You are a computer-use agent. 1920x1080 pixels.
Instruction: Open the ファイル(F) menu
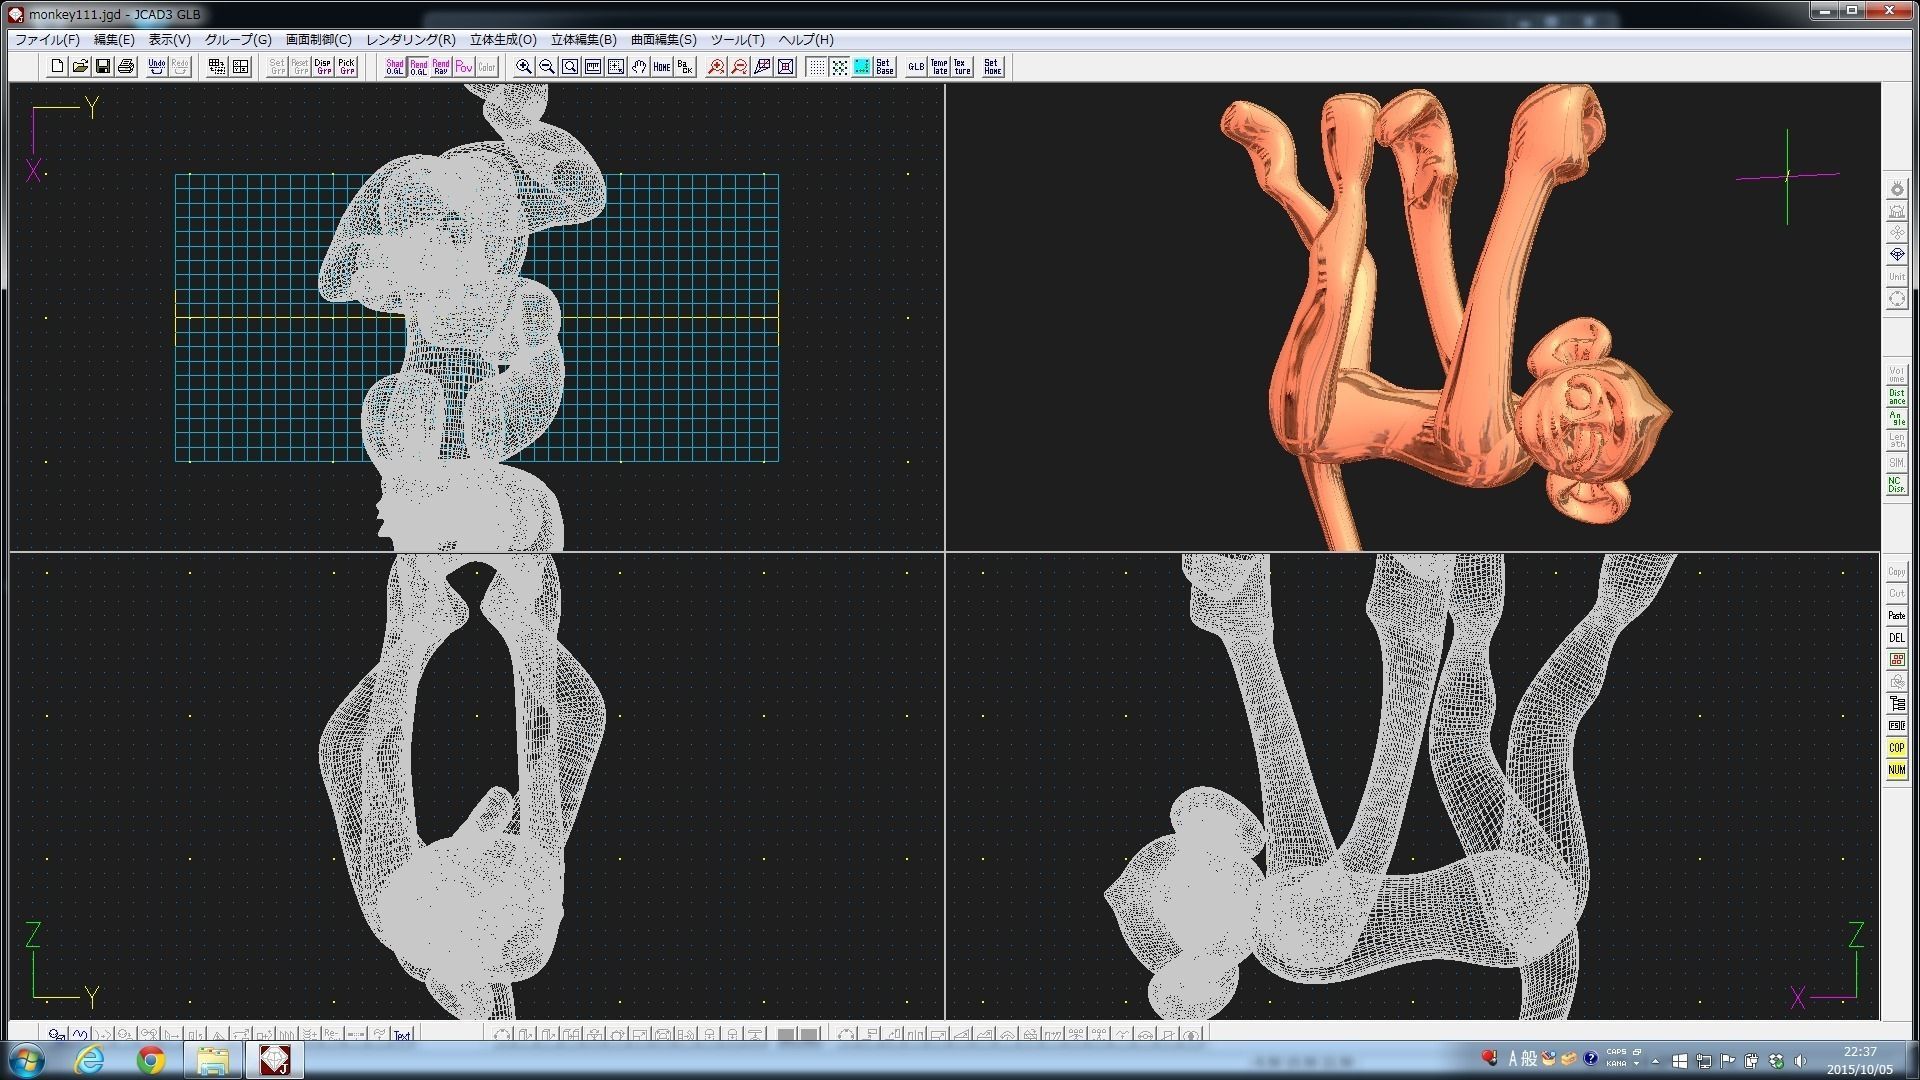(x=47, y=40)
